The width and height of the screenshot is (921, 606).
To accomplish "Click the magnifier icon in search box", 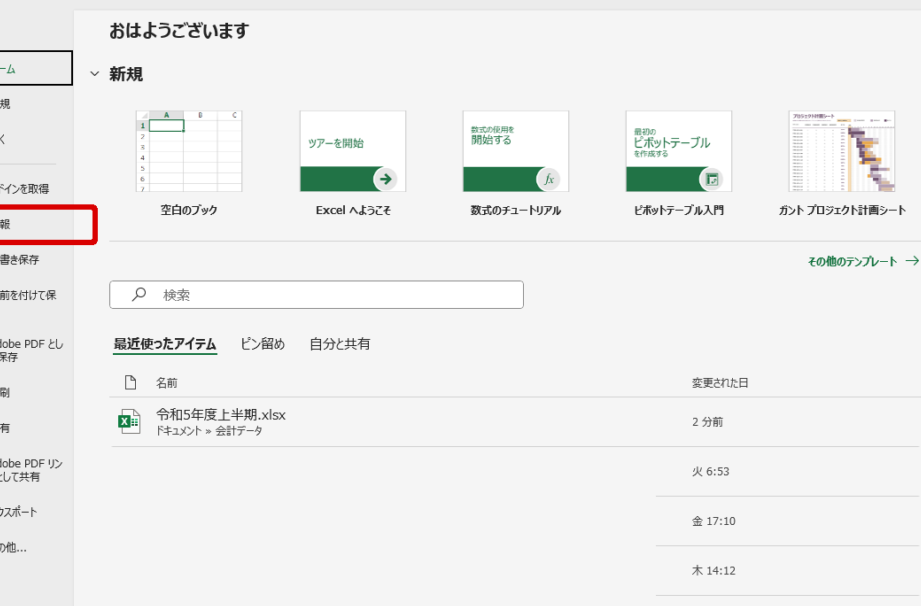I will coord(139,294).
